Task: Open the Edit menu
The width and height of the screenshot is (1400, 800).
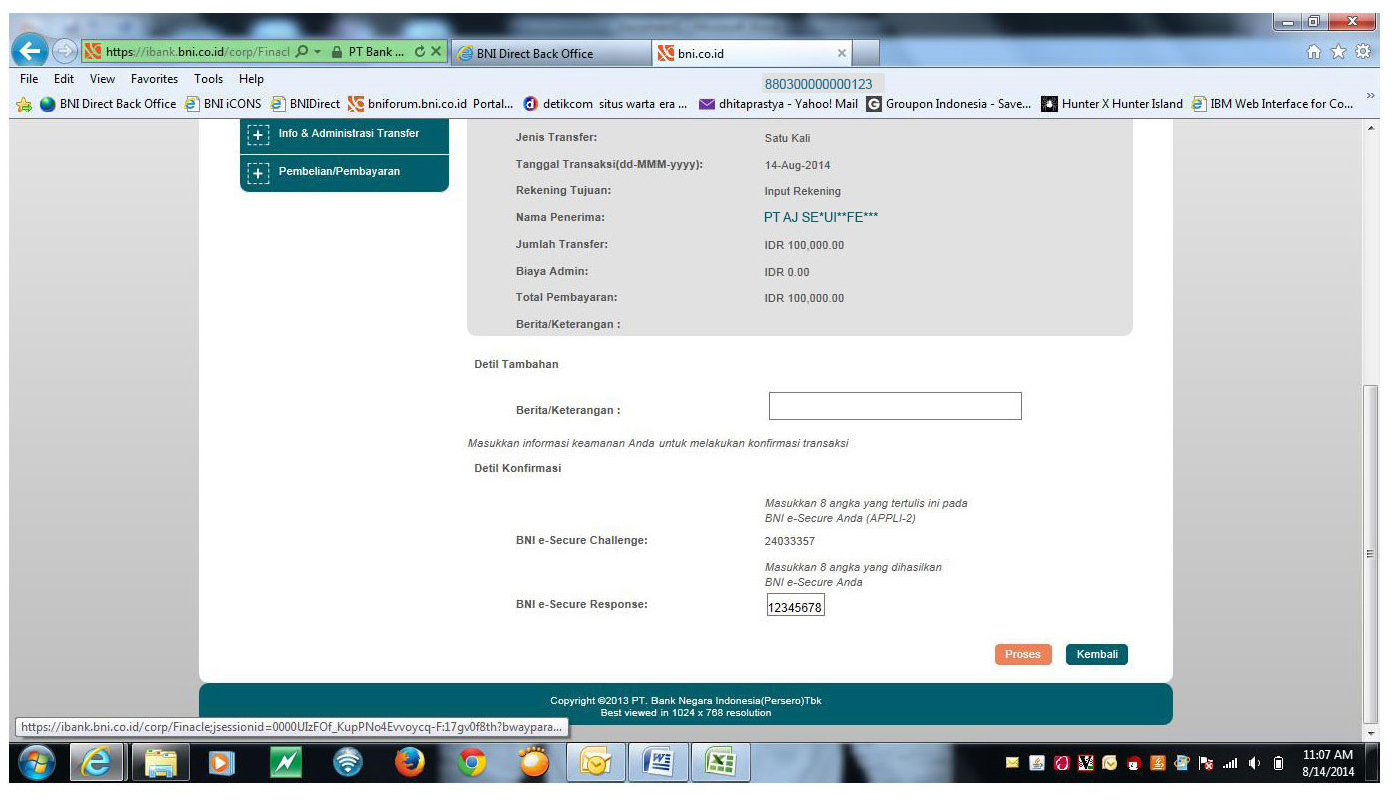Action: [64, 79]
